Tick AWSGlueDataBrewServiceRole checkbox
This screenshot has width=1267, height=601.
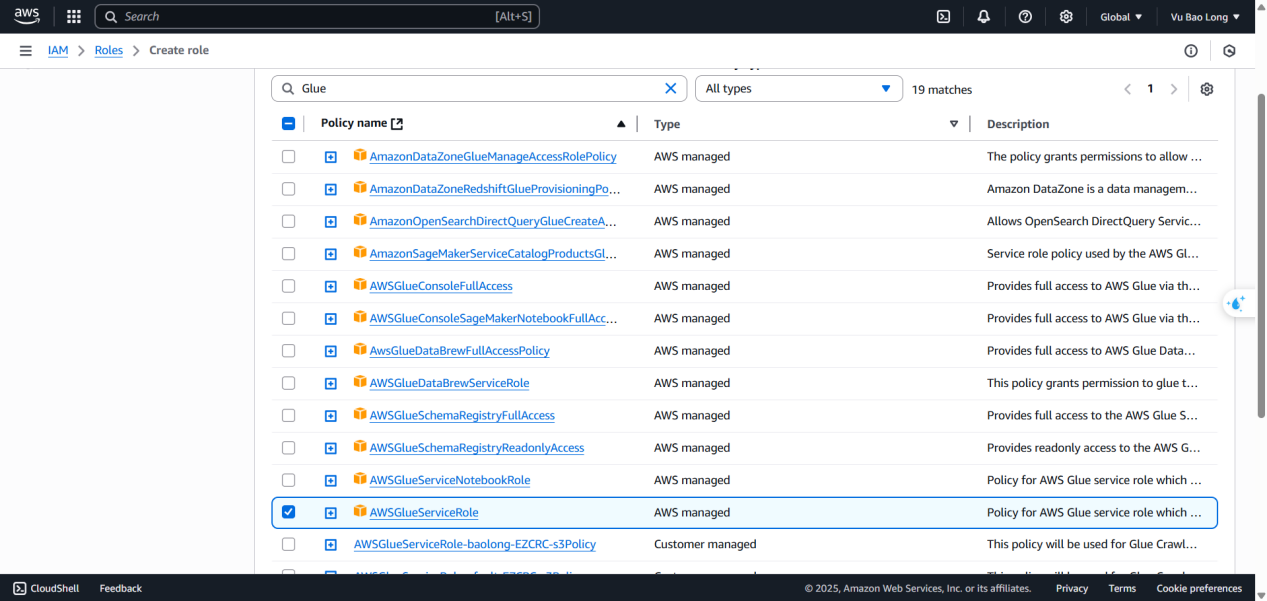pyautogui.click(x=289, y=383)
